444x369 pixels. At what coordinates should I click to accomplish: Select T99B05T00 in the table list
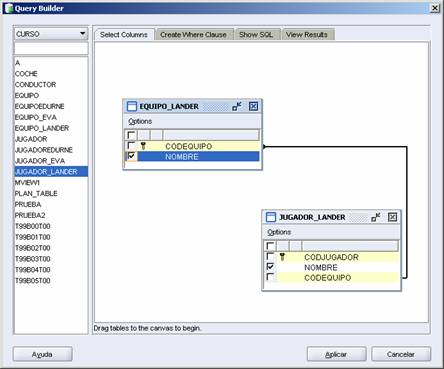coord(51,281)
